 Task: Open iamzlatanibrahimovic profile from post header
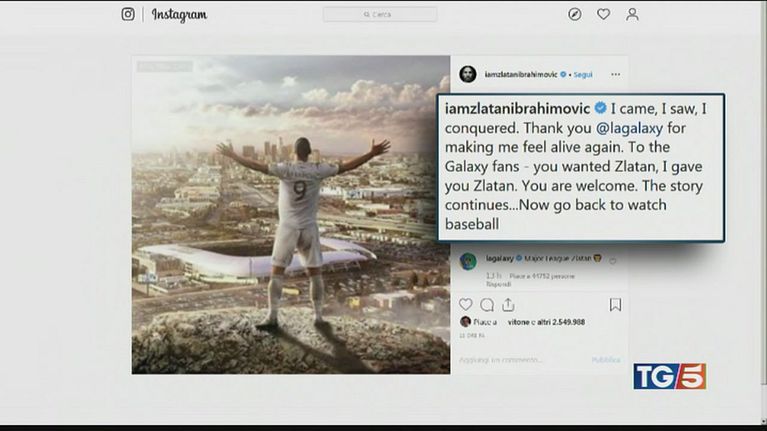click(519, 74)
